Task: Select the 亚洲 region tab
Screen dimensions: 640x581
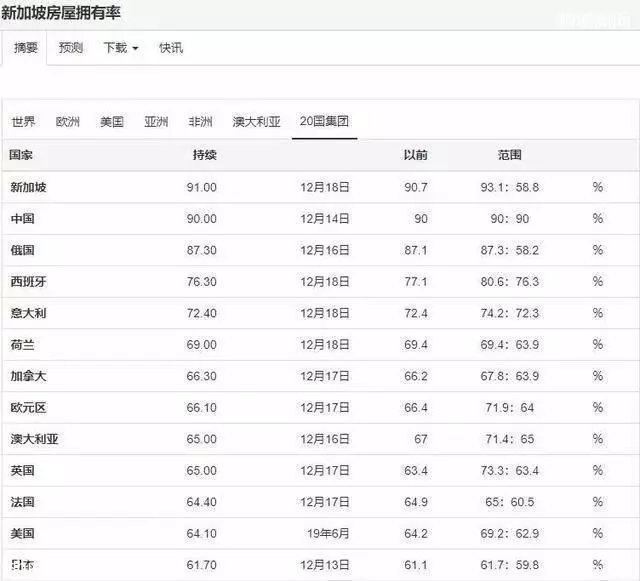Action: 156,122
